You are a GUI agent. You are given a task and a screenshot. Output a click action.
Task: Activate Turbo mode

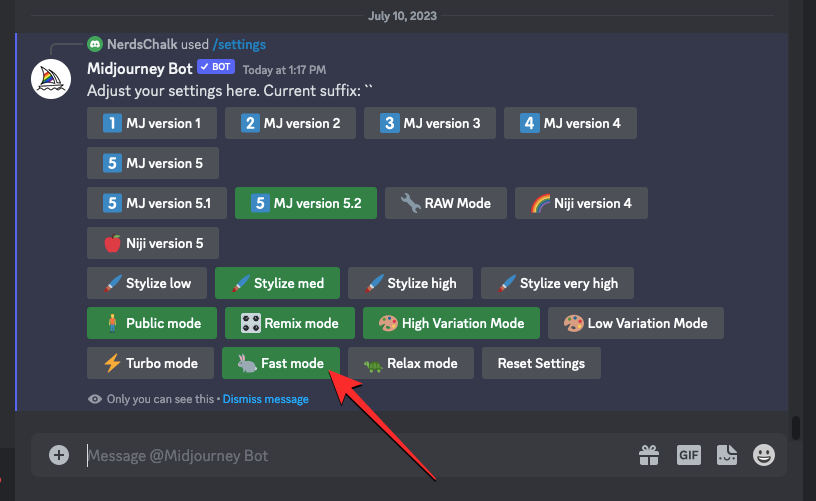150,363
